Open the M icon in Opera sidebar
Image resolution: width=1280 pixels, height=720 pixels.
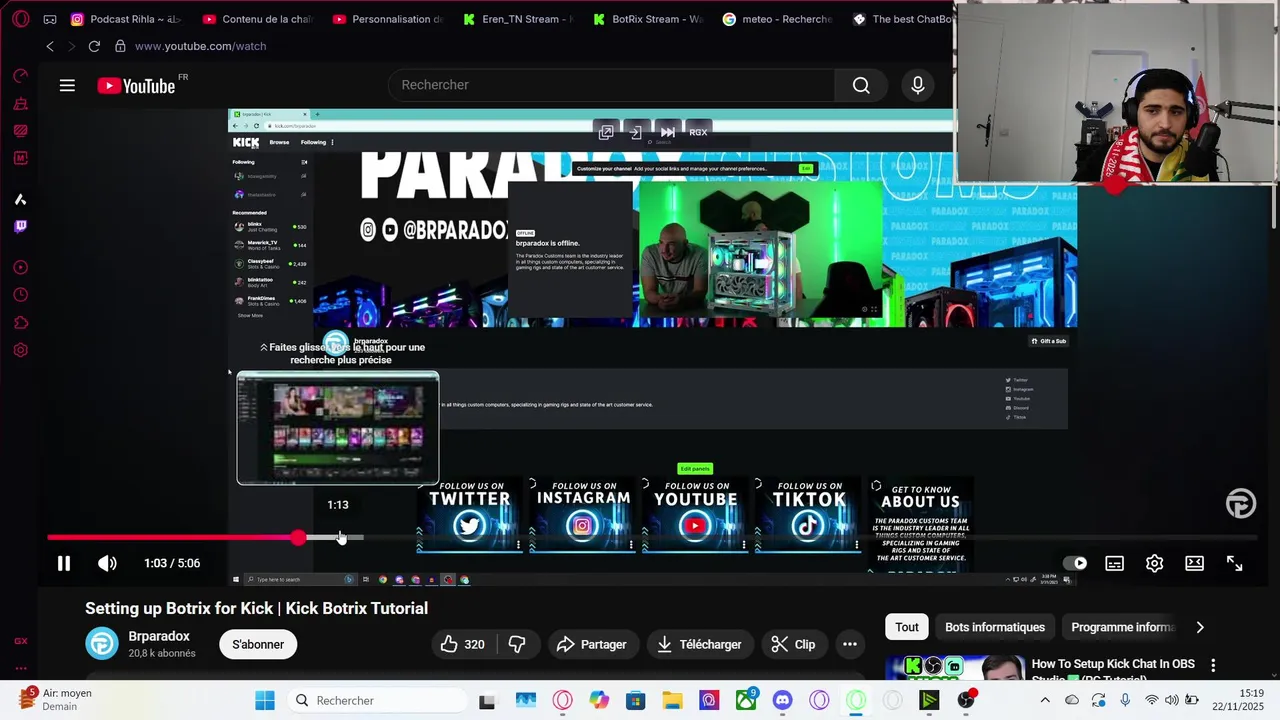pyautogui.click(x=20, y=158)
